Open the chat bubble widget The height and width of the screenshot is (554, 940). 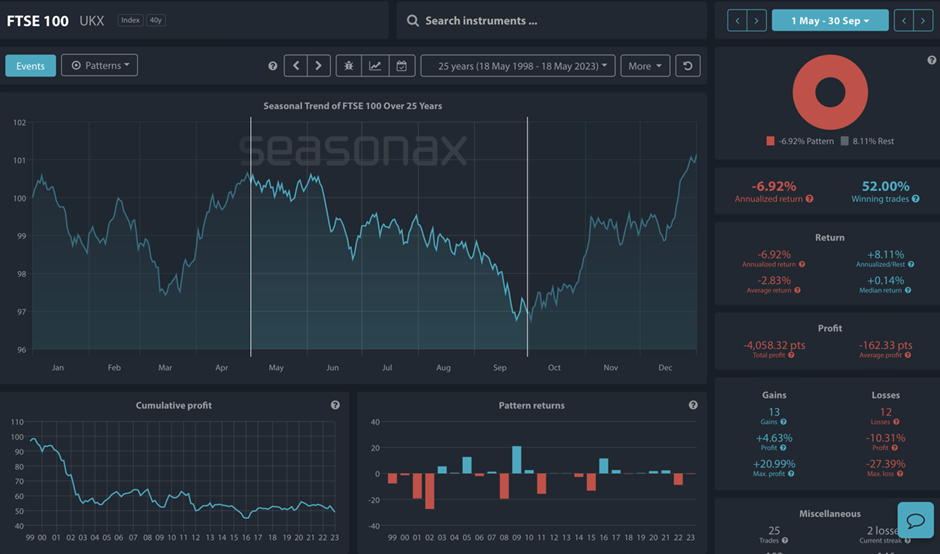[915, 520]
